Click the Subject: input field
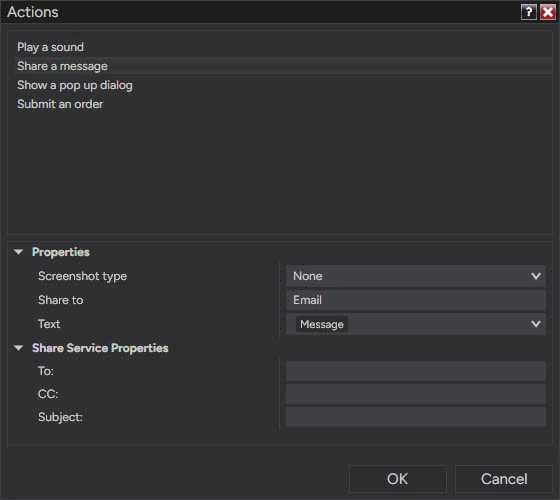The image size is (560, 500). coord(416,417)
